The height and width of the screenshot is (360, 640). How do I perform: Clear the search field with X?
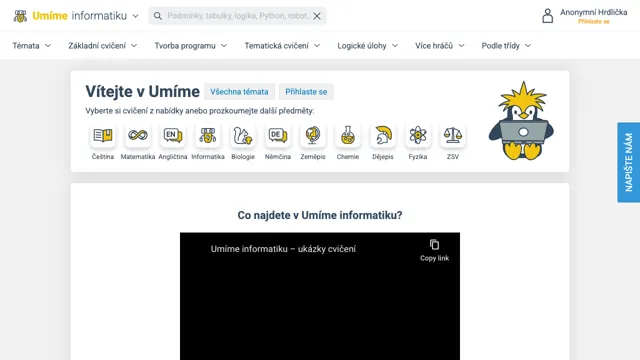tap(317, 16)
